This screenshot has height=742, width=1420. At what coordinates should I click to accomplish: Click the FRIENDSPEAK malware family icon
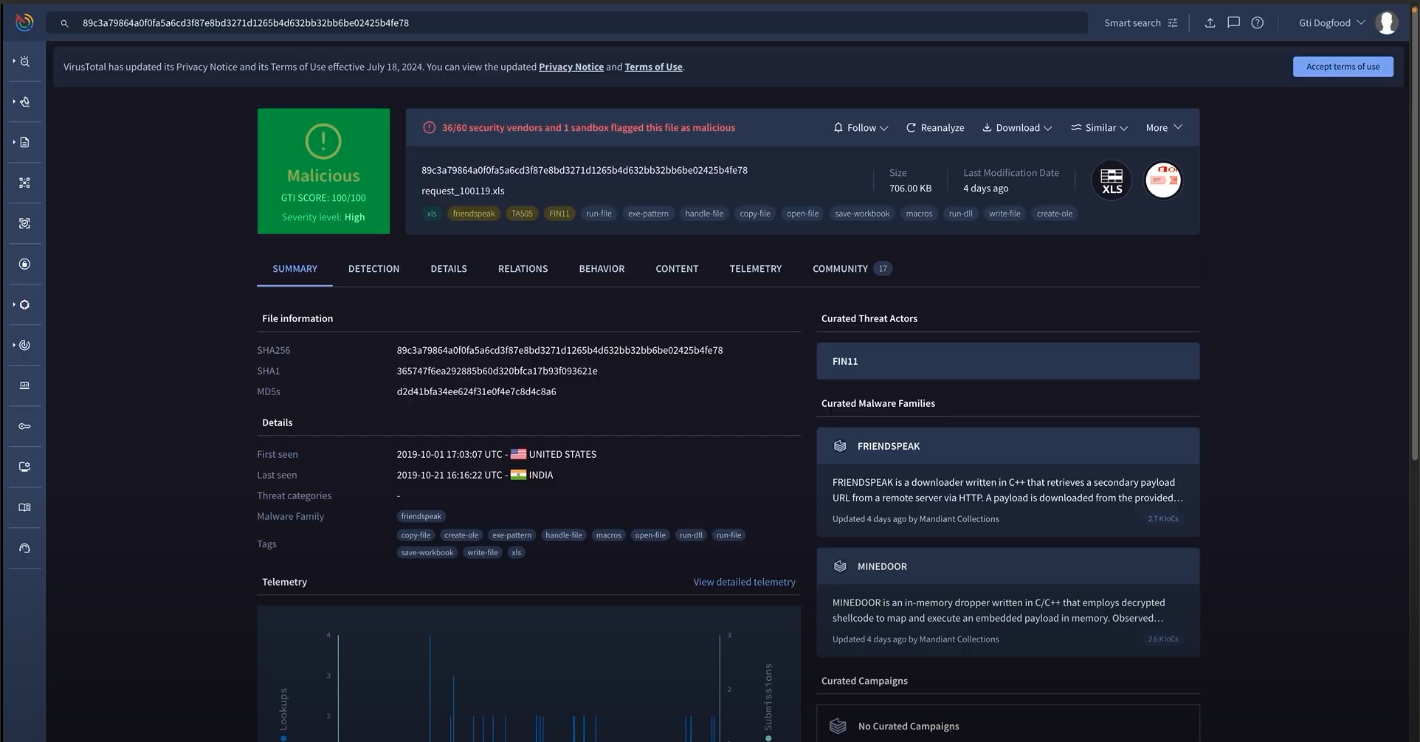[840, 446]
